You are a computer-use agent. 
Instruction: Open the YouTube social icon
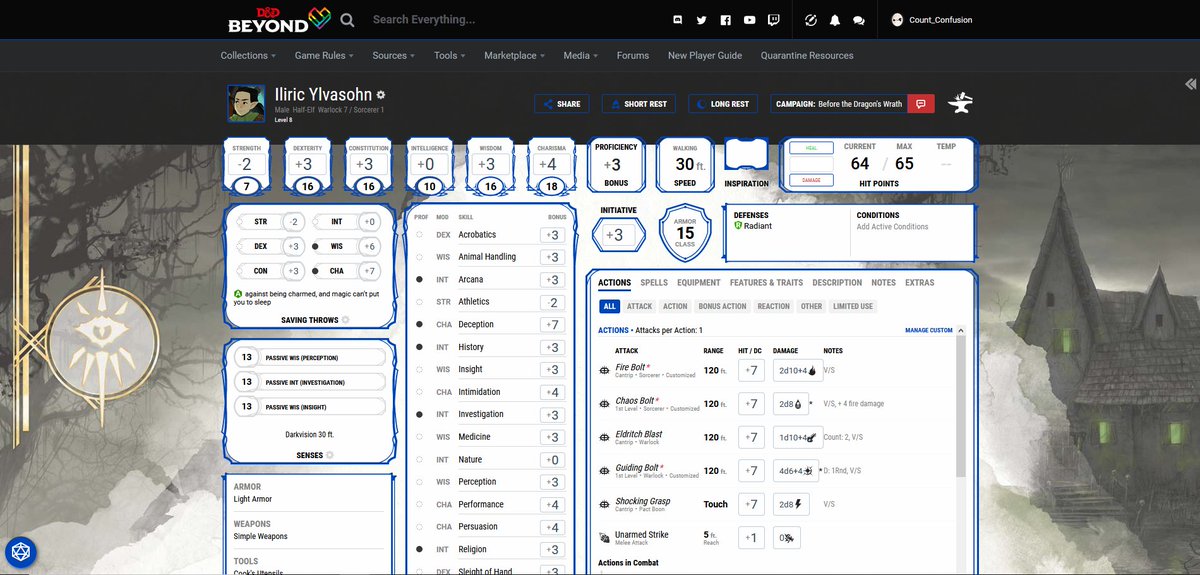750,20
